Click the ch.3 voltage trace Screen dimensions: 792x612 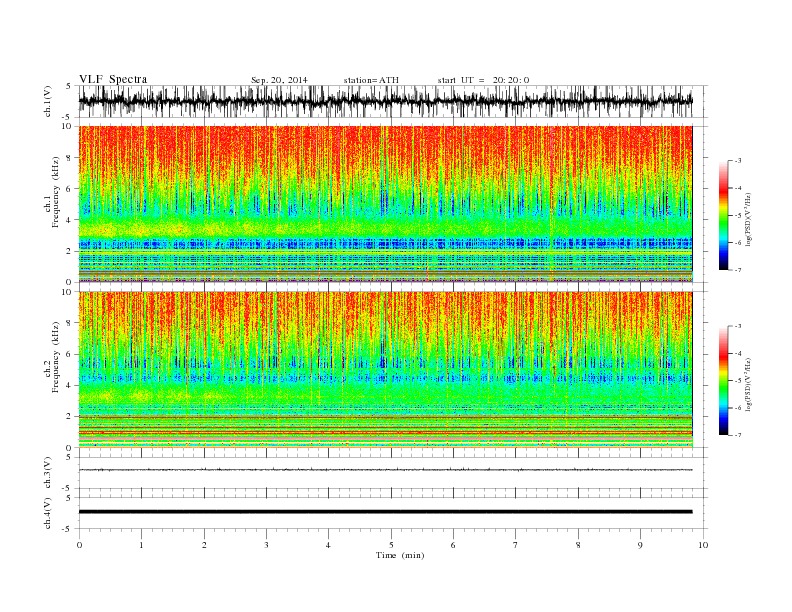385,470
